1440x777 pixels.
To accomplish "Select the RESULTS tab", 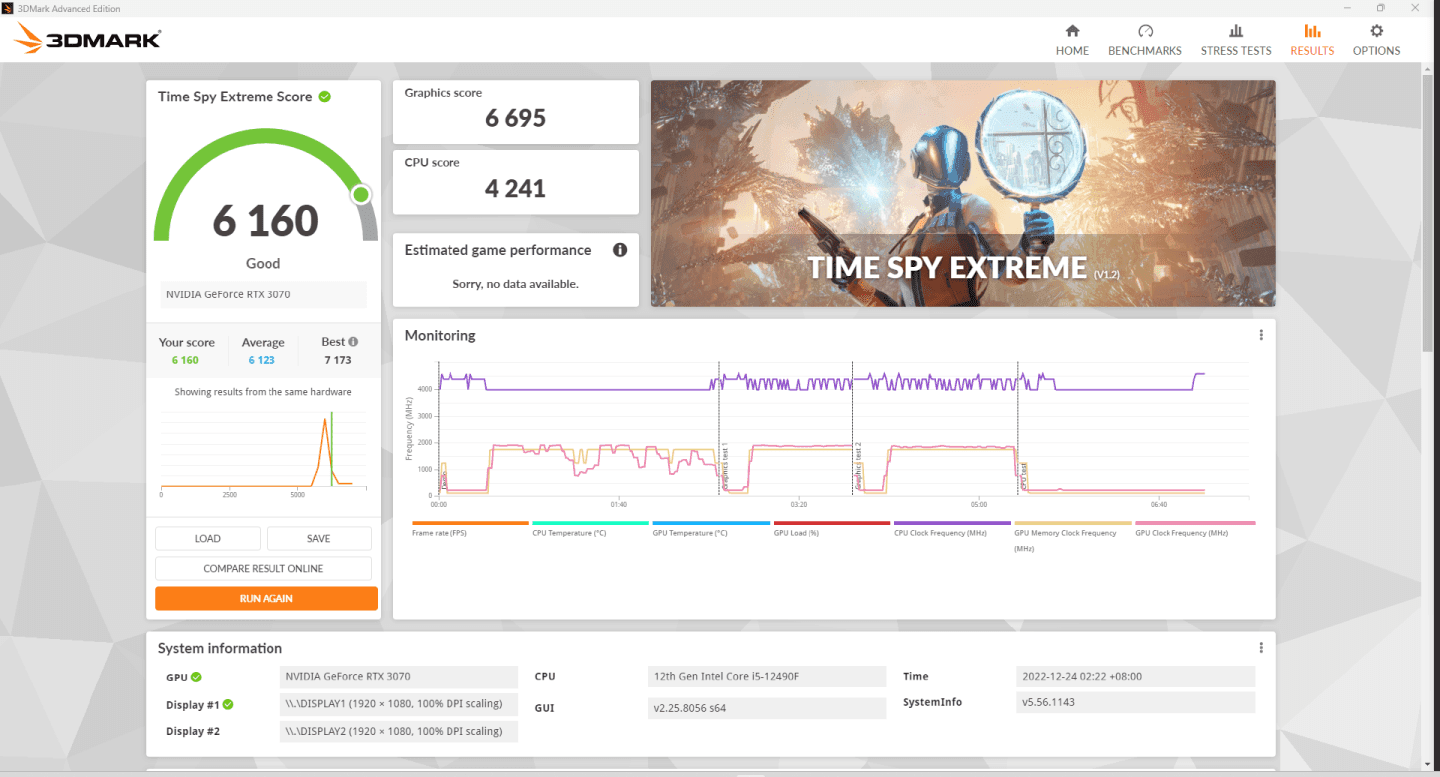I will tap(1312, 40).
